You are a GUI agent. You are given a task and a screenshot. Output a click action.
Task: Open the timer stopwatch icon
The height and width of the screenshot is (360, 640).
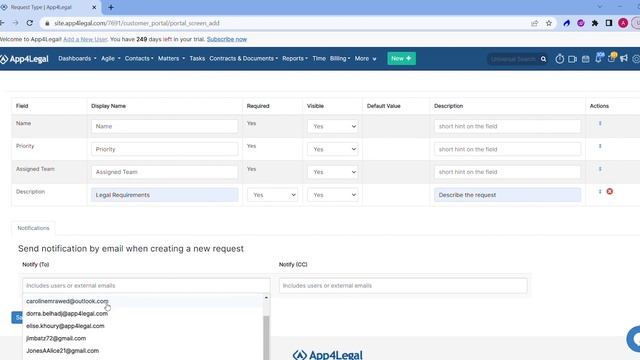[x=560, y=59]
